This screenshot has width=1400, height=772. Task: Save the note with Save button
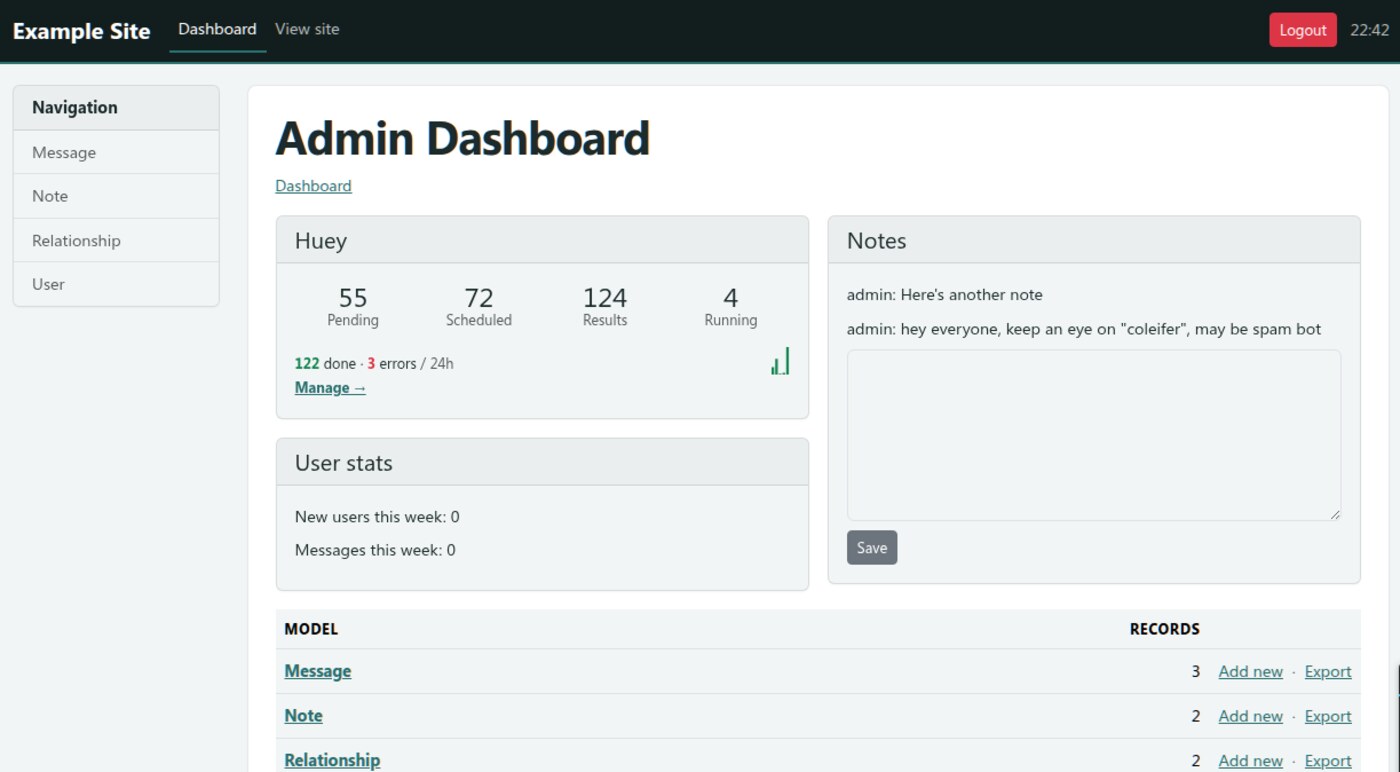tap(872, 547)
